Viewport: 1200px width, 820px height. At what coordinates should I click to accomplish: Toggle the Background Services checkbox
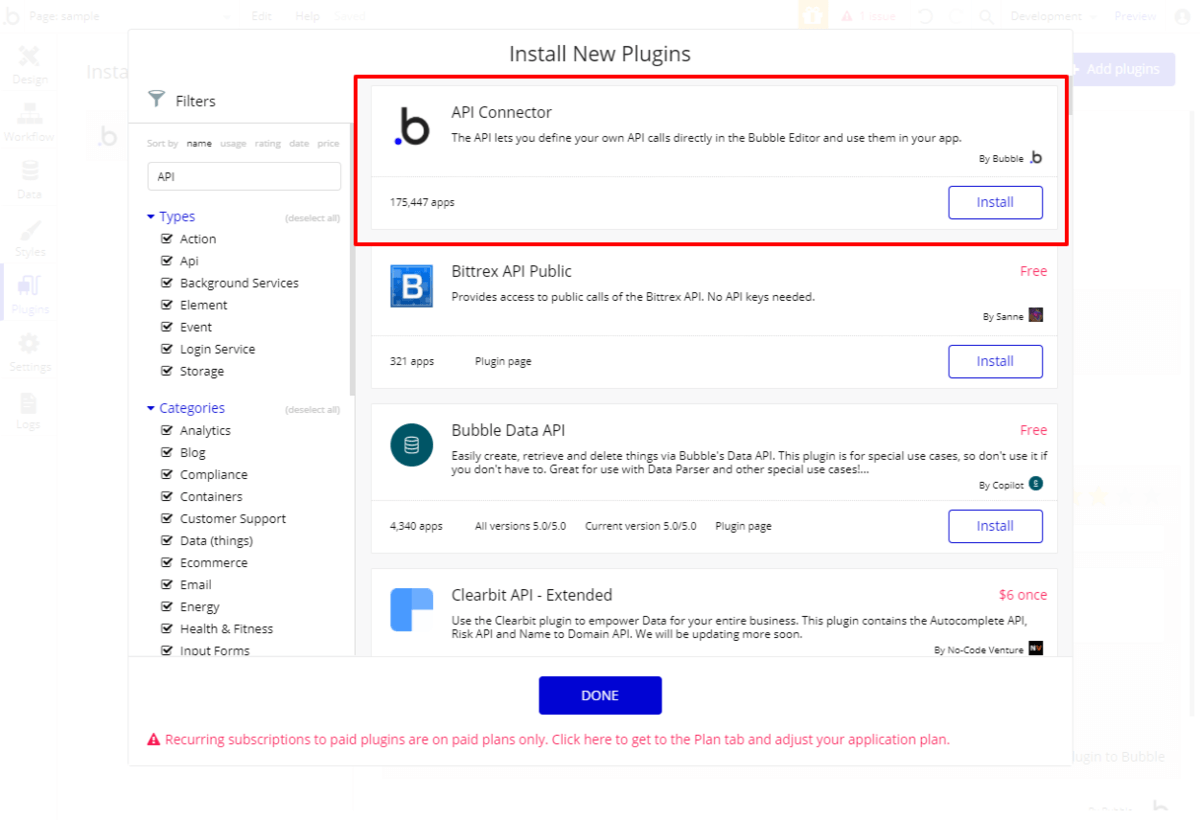point(167,283)
